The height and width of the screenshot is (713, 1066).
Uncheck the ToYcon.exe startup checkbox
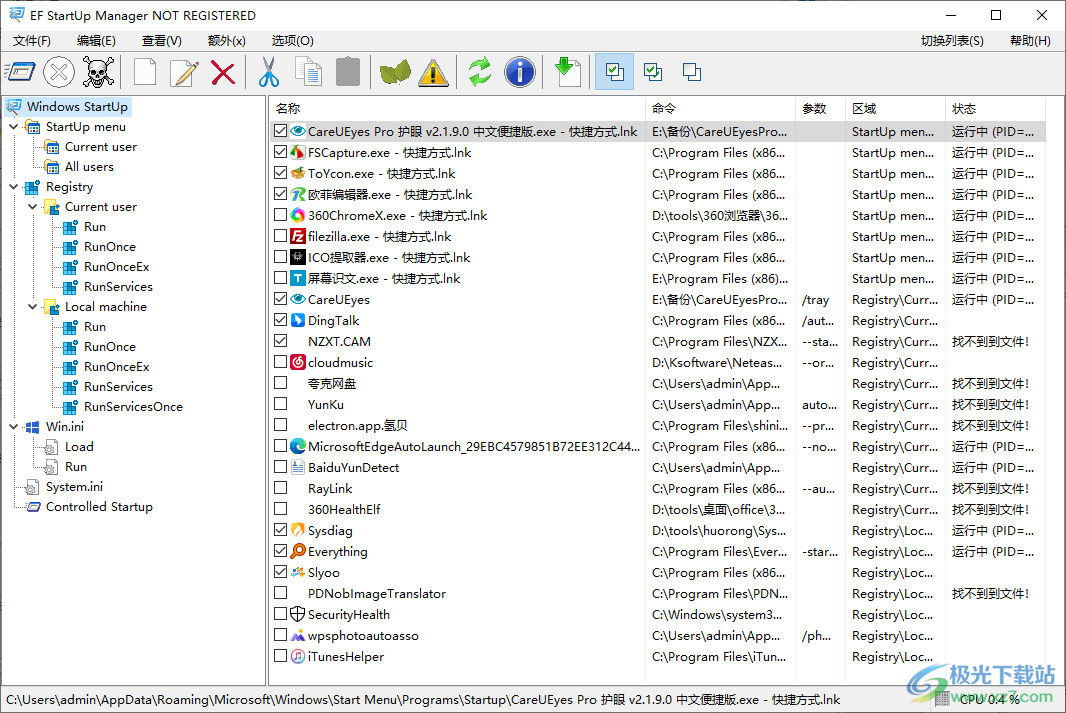[x=280, y=173]
